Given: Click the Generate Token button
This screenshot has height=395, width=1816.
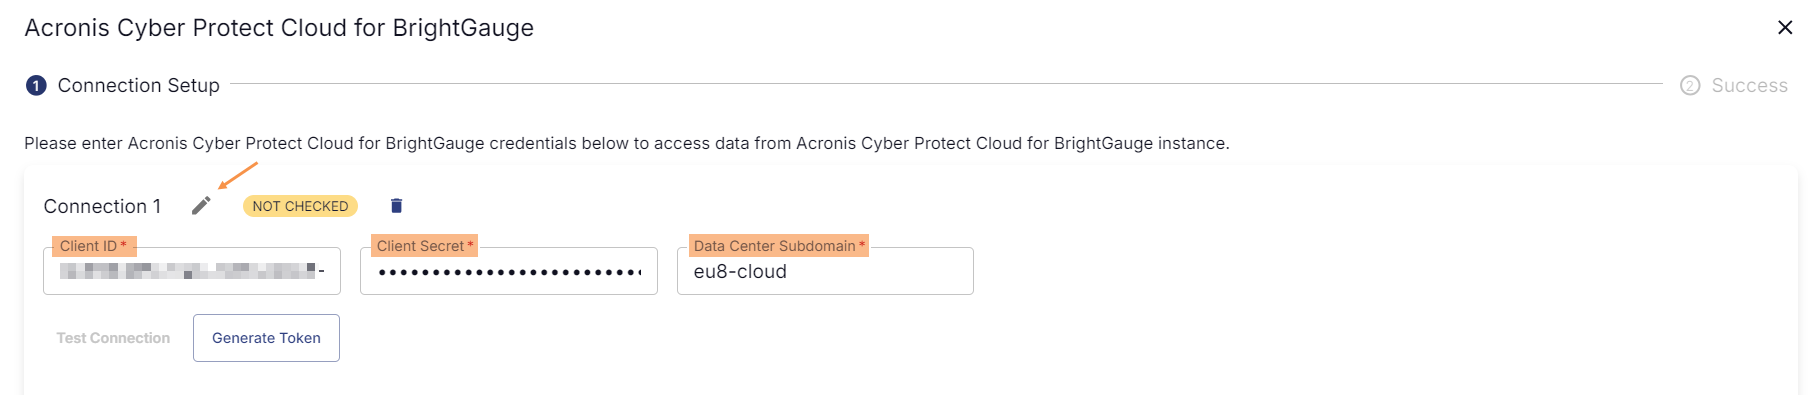Looking at the screenshot, I should (x=266, y=338).
